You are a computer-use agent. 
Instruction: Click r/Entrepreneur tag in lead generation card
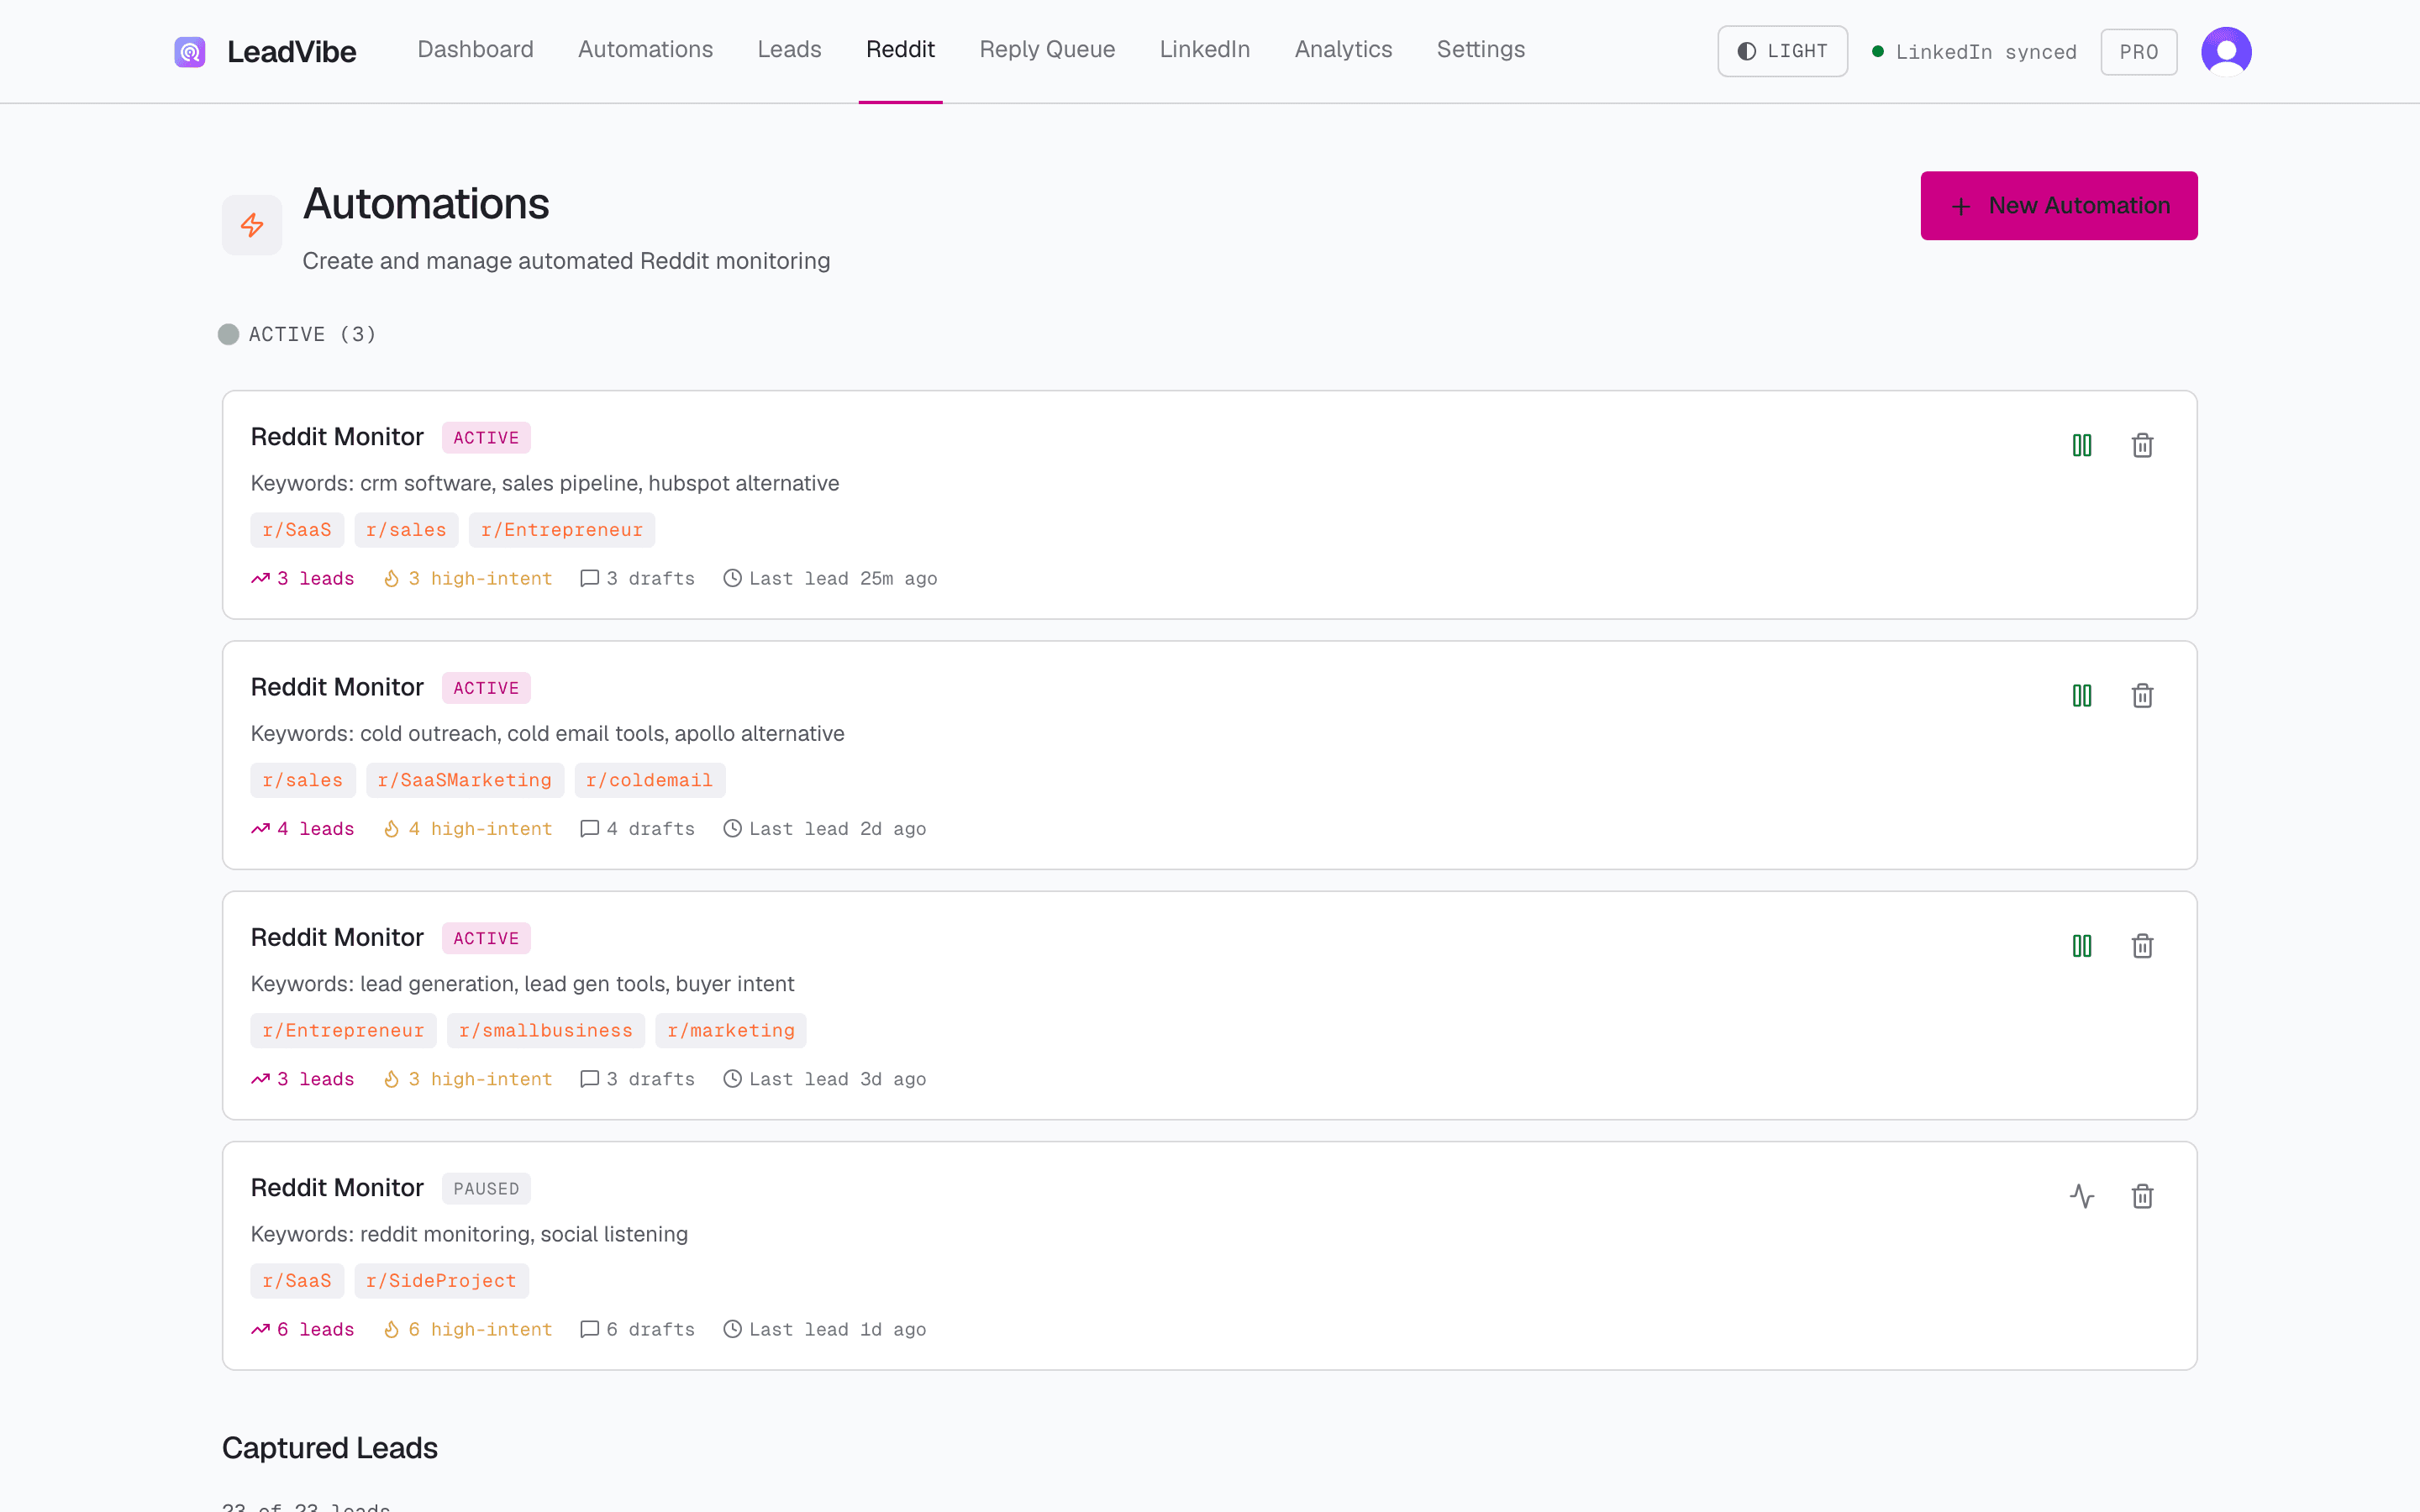click(x=343, y=1031)
